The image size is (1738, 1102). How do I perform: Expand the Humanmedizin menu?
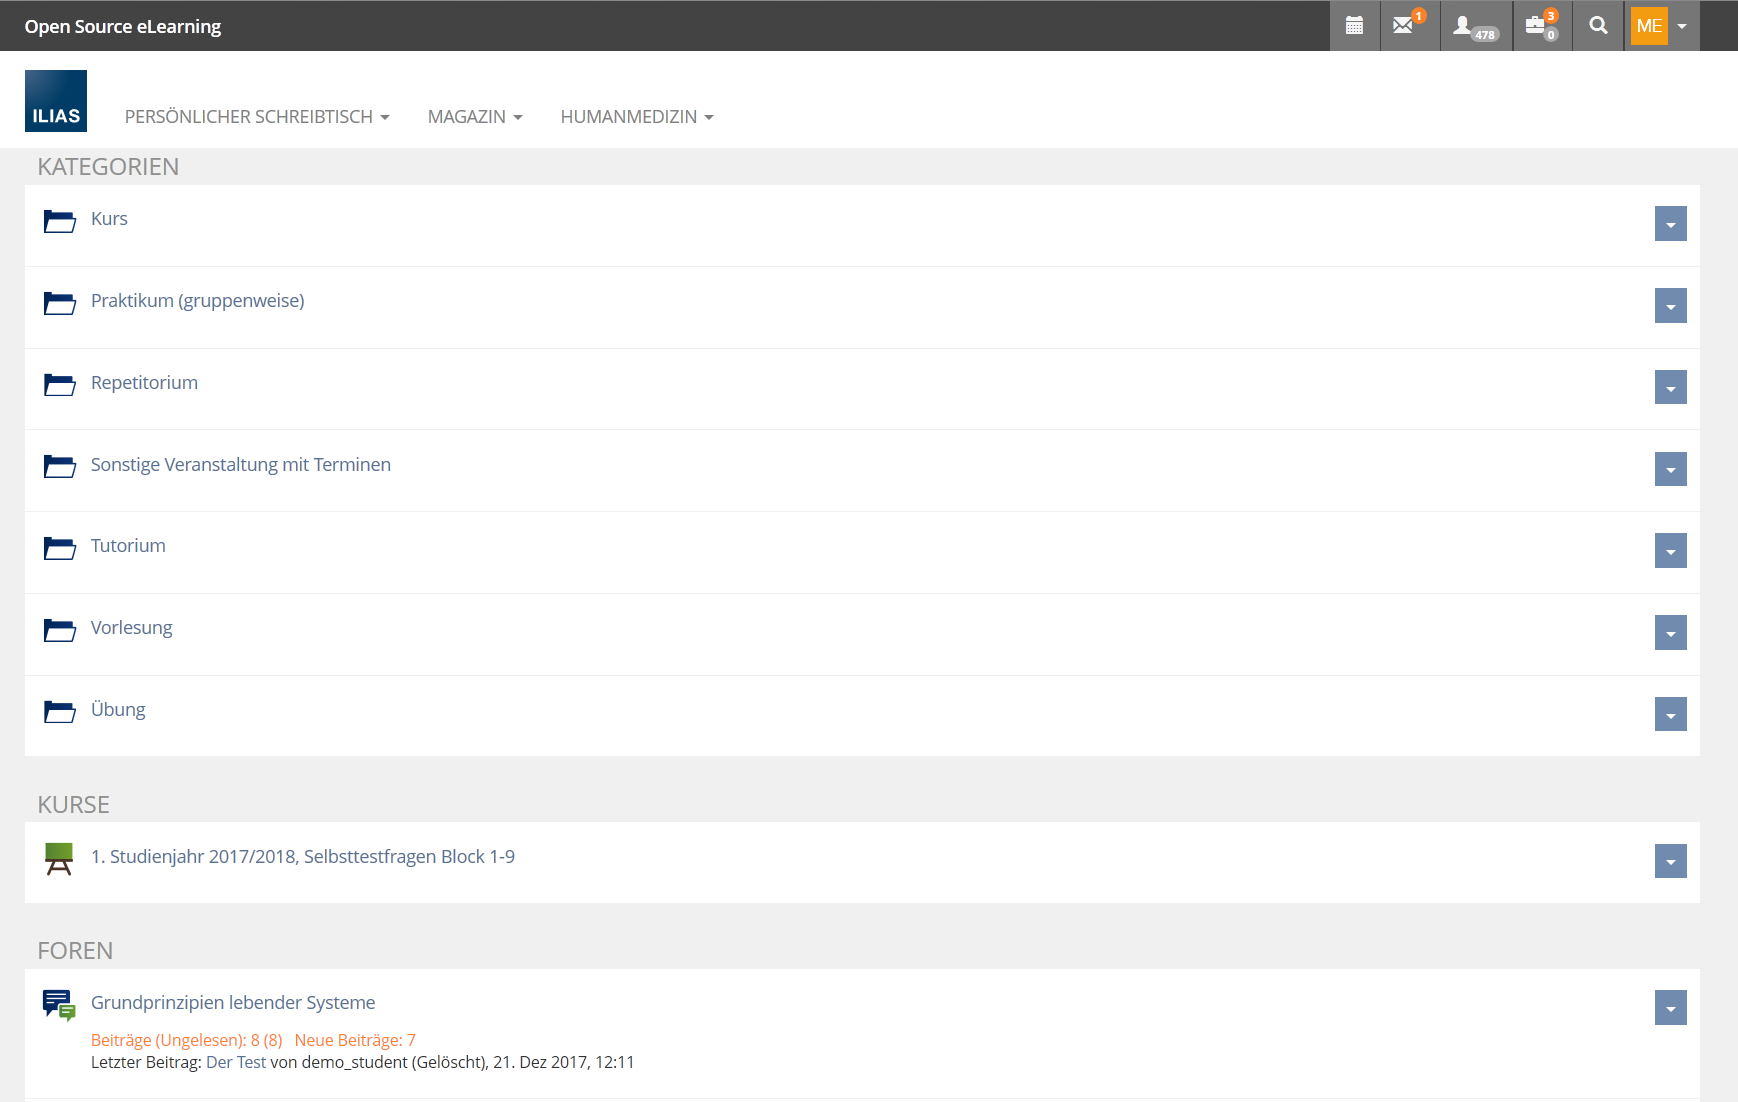pos(636,117)
